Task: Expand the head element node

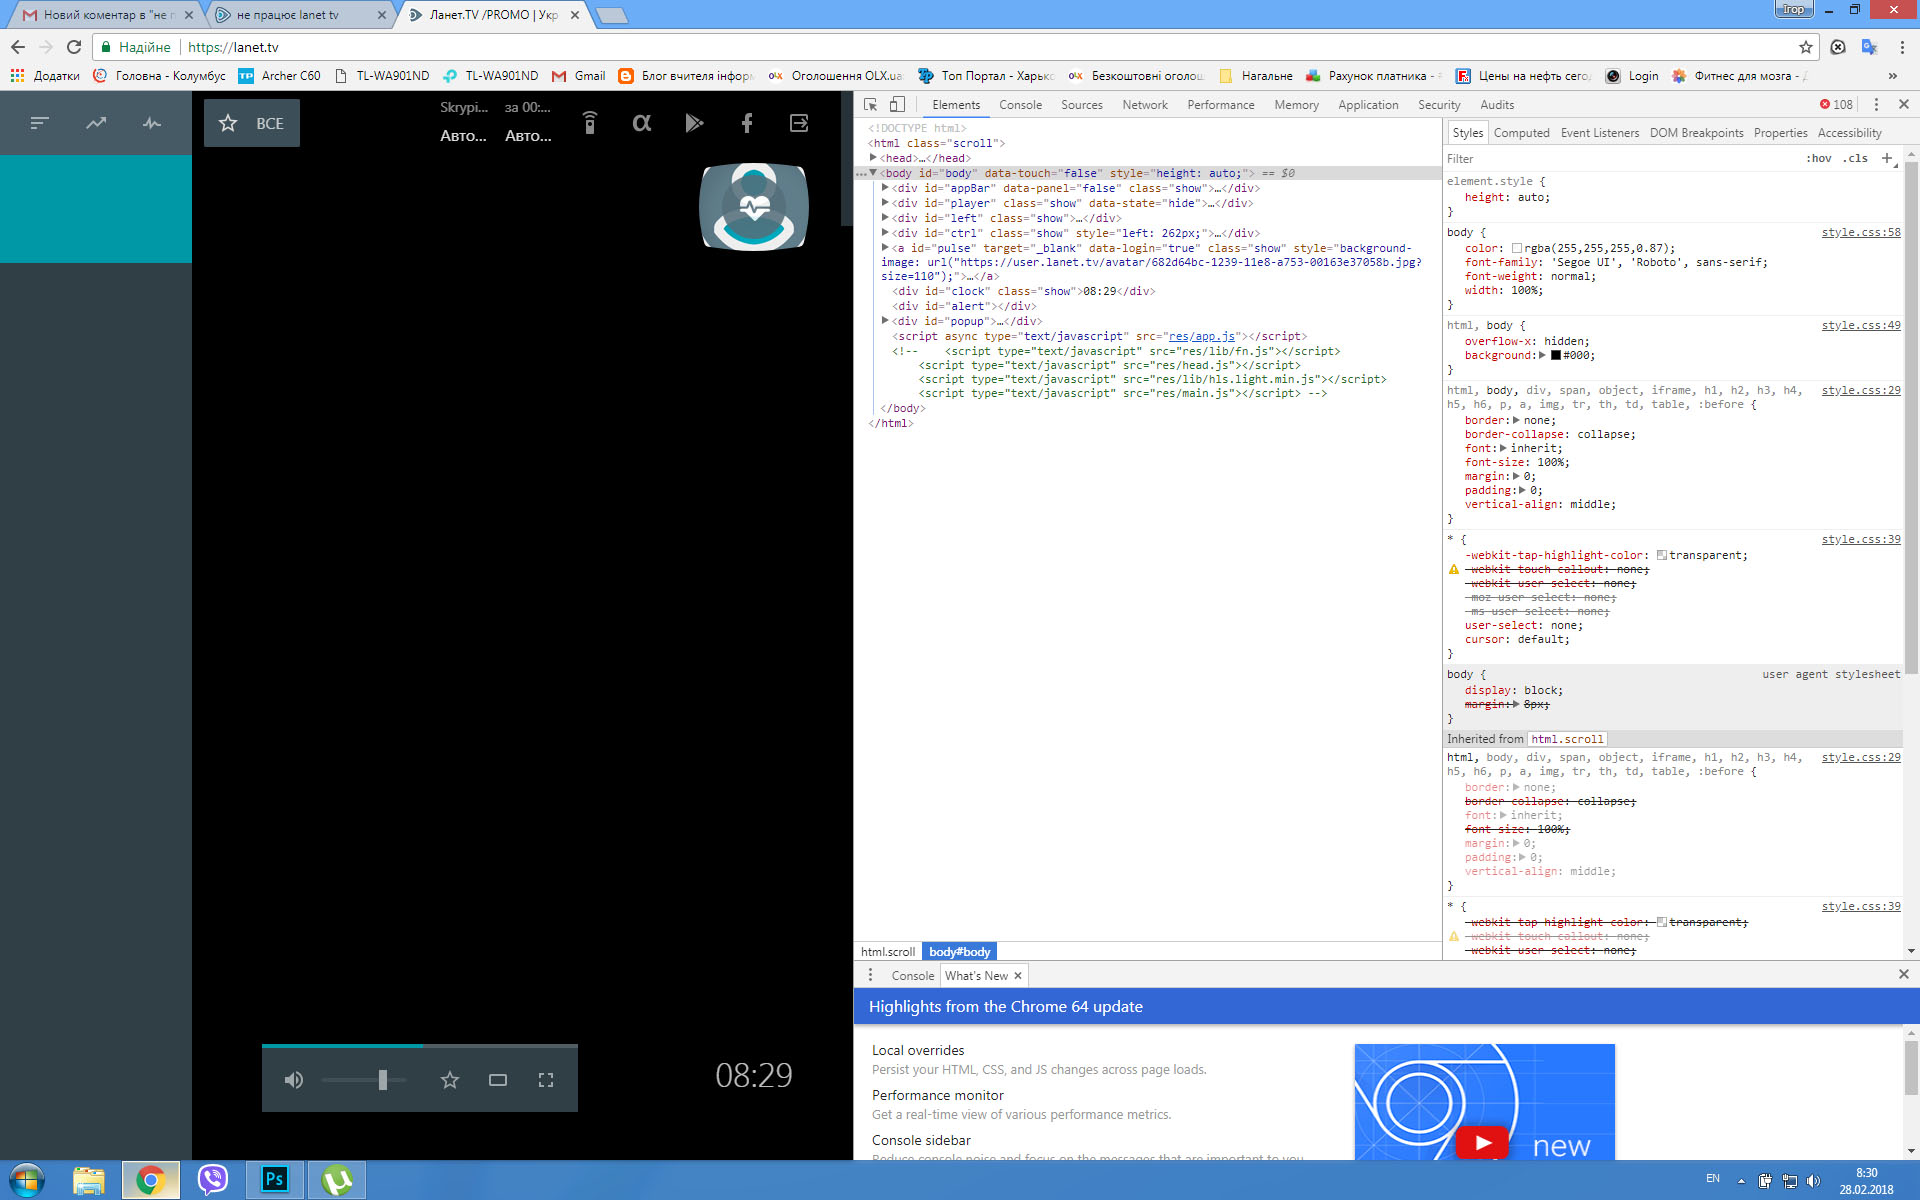Action: click(x=873, y=158)
